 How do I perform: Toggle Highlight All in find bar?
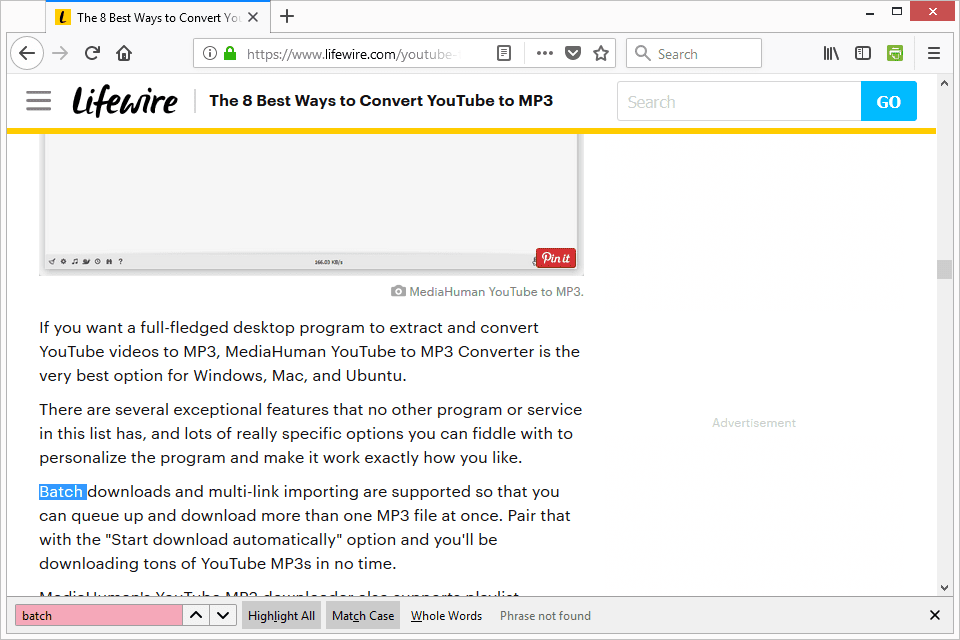tap(281, 616)
